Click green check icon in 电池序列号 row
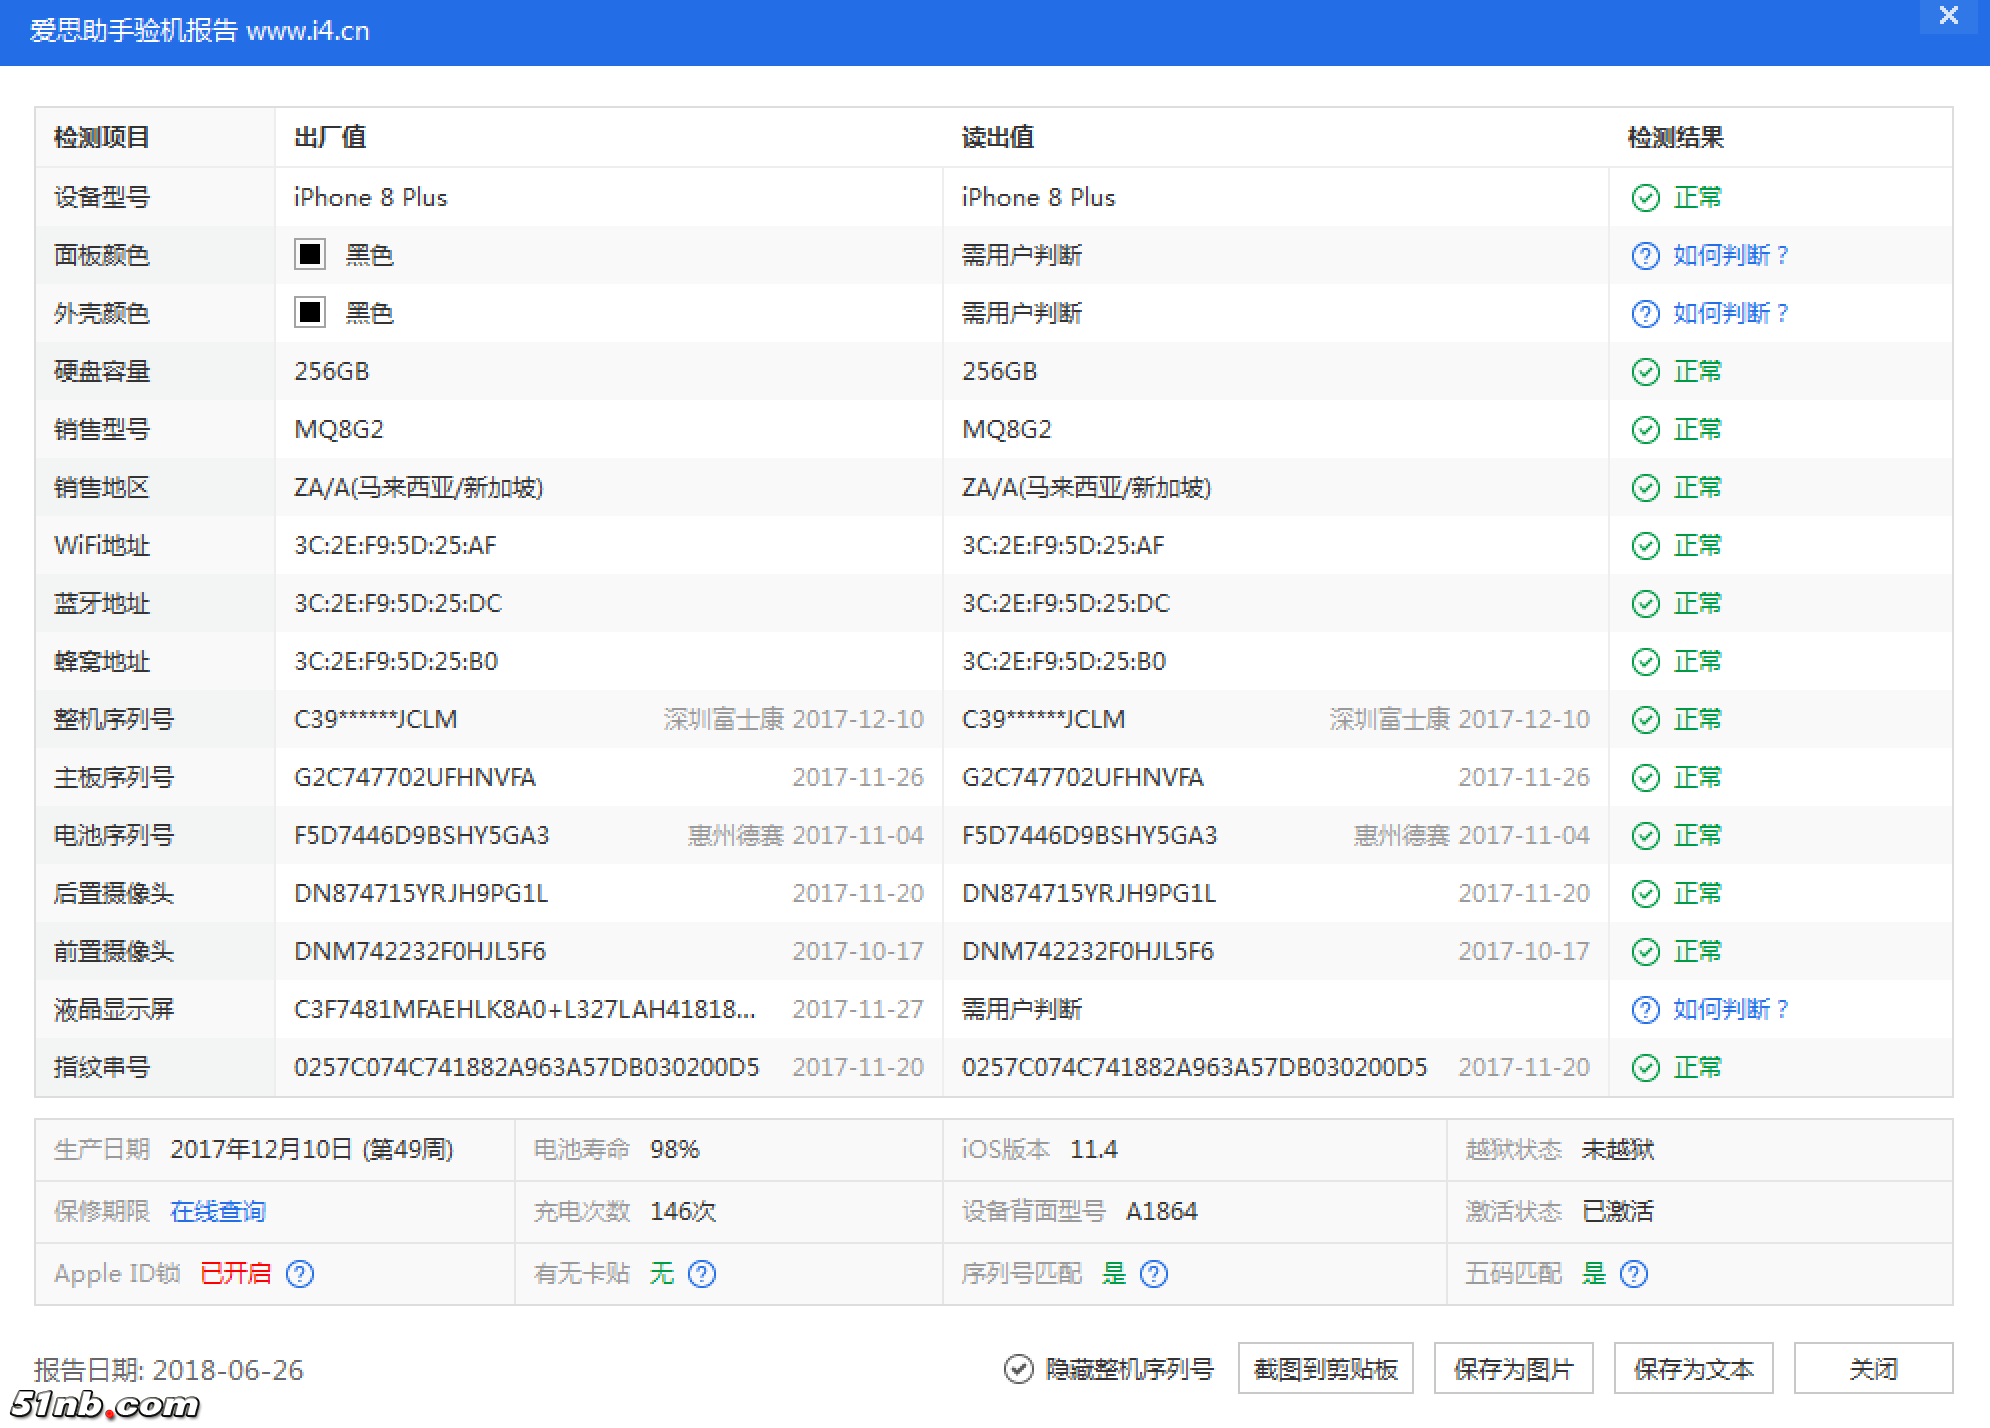The height and width of the screenshot is (1428, 1990). pos(1645,836)
